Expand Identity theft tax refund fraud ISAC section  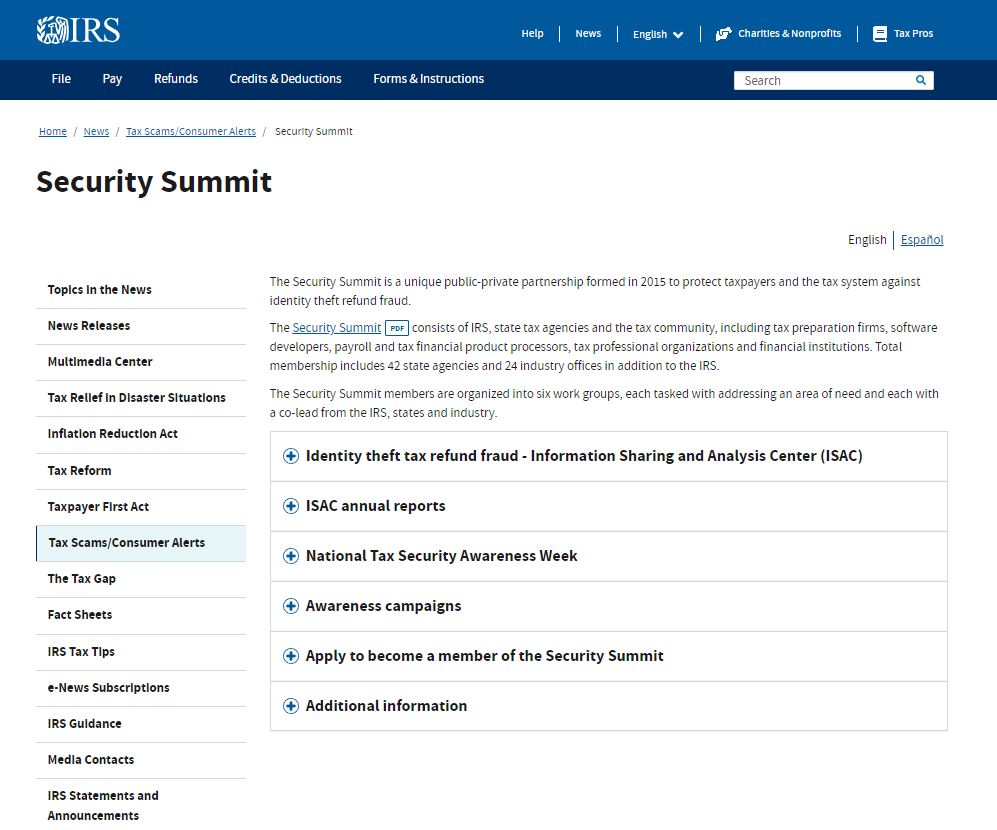(609, 456)
